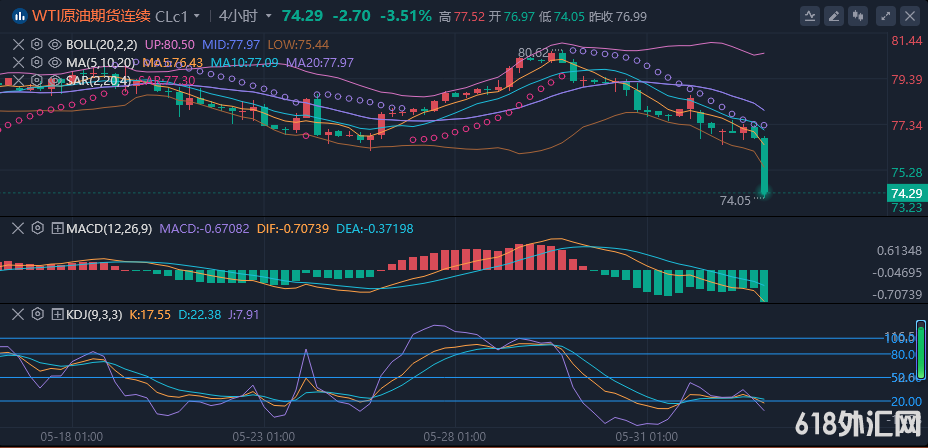Enter fullscreen chart mode
The image size is (928, 448).
click(884, 16)
